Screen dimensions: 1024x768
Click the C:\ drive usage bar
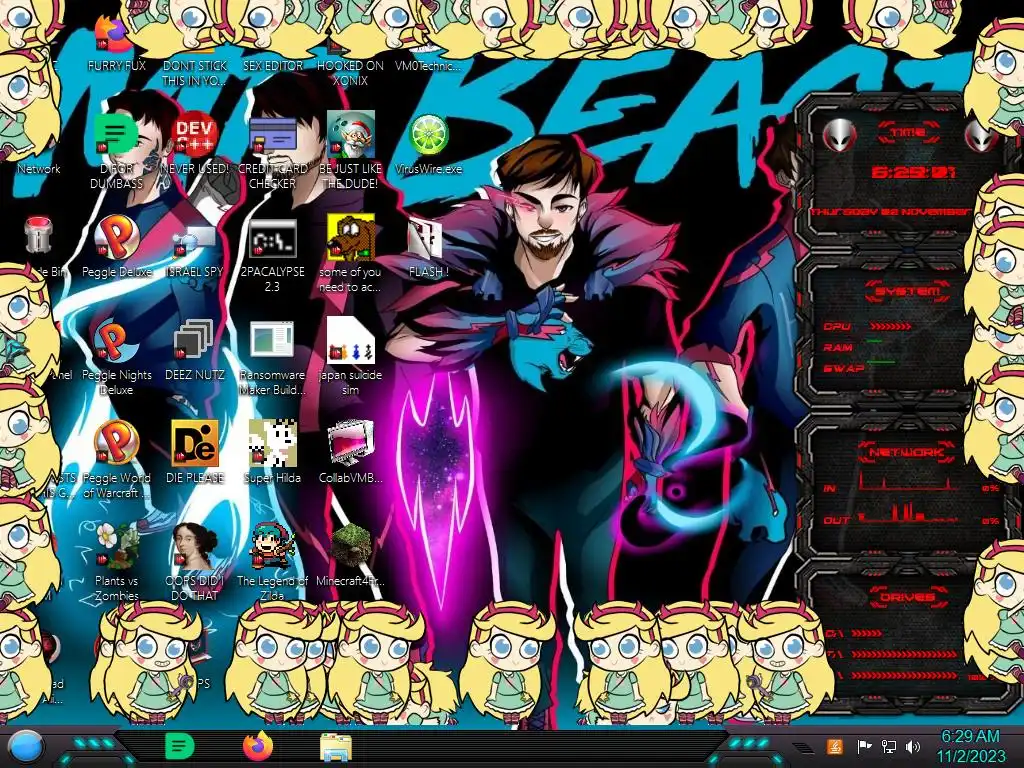[867, 633]
